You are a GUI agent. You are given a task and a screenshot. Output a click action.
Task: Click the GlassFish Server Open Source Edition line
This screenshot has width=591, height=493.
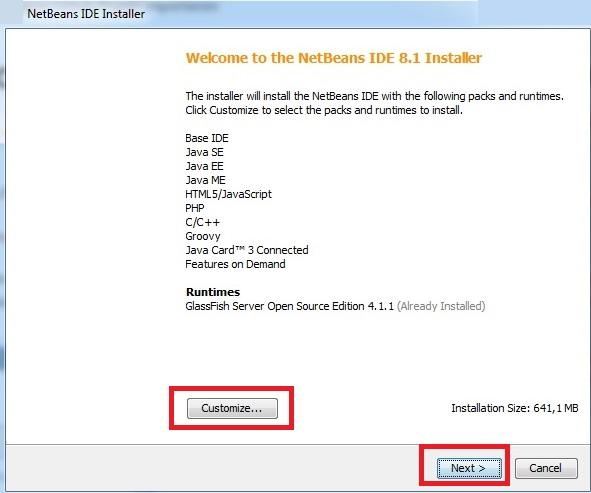(335, 306)
